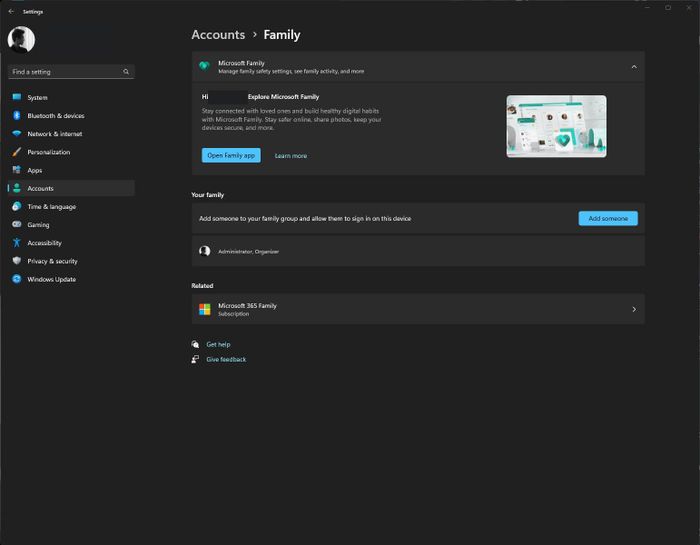Viewport: 700px width, 545px height.
Task: Click the Give feedback icon
Action: pyautogui.click(x=195, y=359)
